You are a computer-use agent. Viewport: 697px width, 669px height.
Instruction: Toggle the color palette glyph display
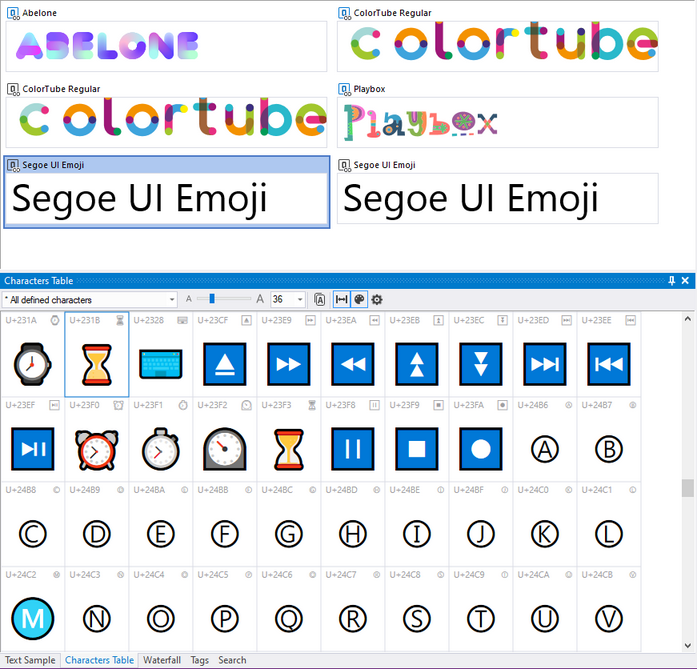pyautogui.click(x=359, y=300)
